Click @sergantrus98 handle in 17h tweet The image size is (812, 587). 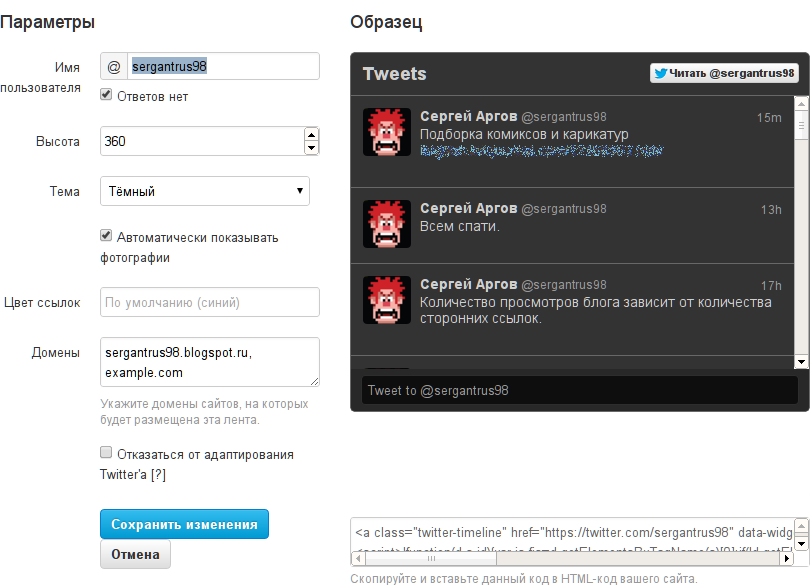pyautogui.click(x=564, y=285)
